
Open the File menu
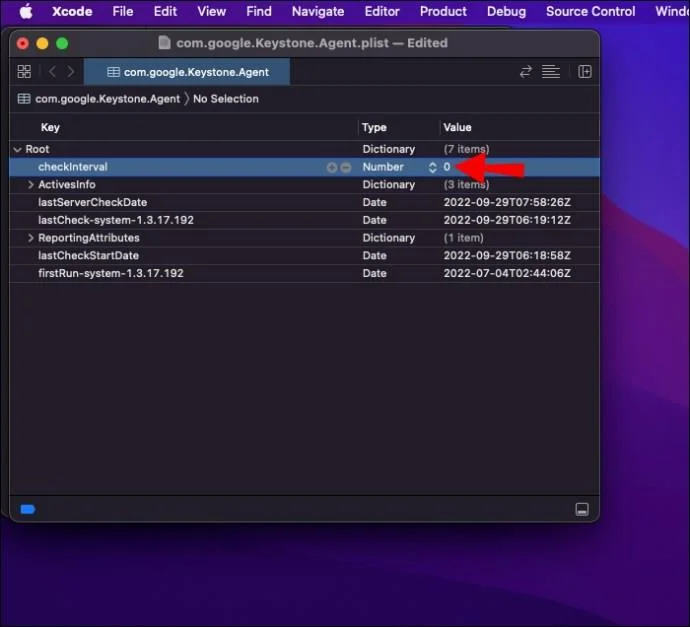[123, 11]
